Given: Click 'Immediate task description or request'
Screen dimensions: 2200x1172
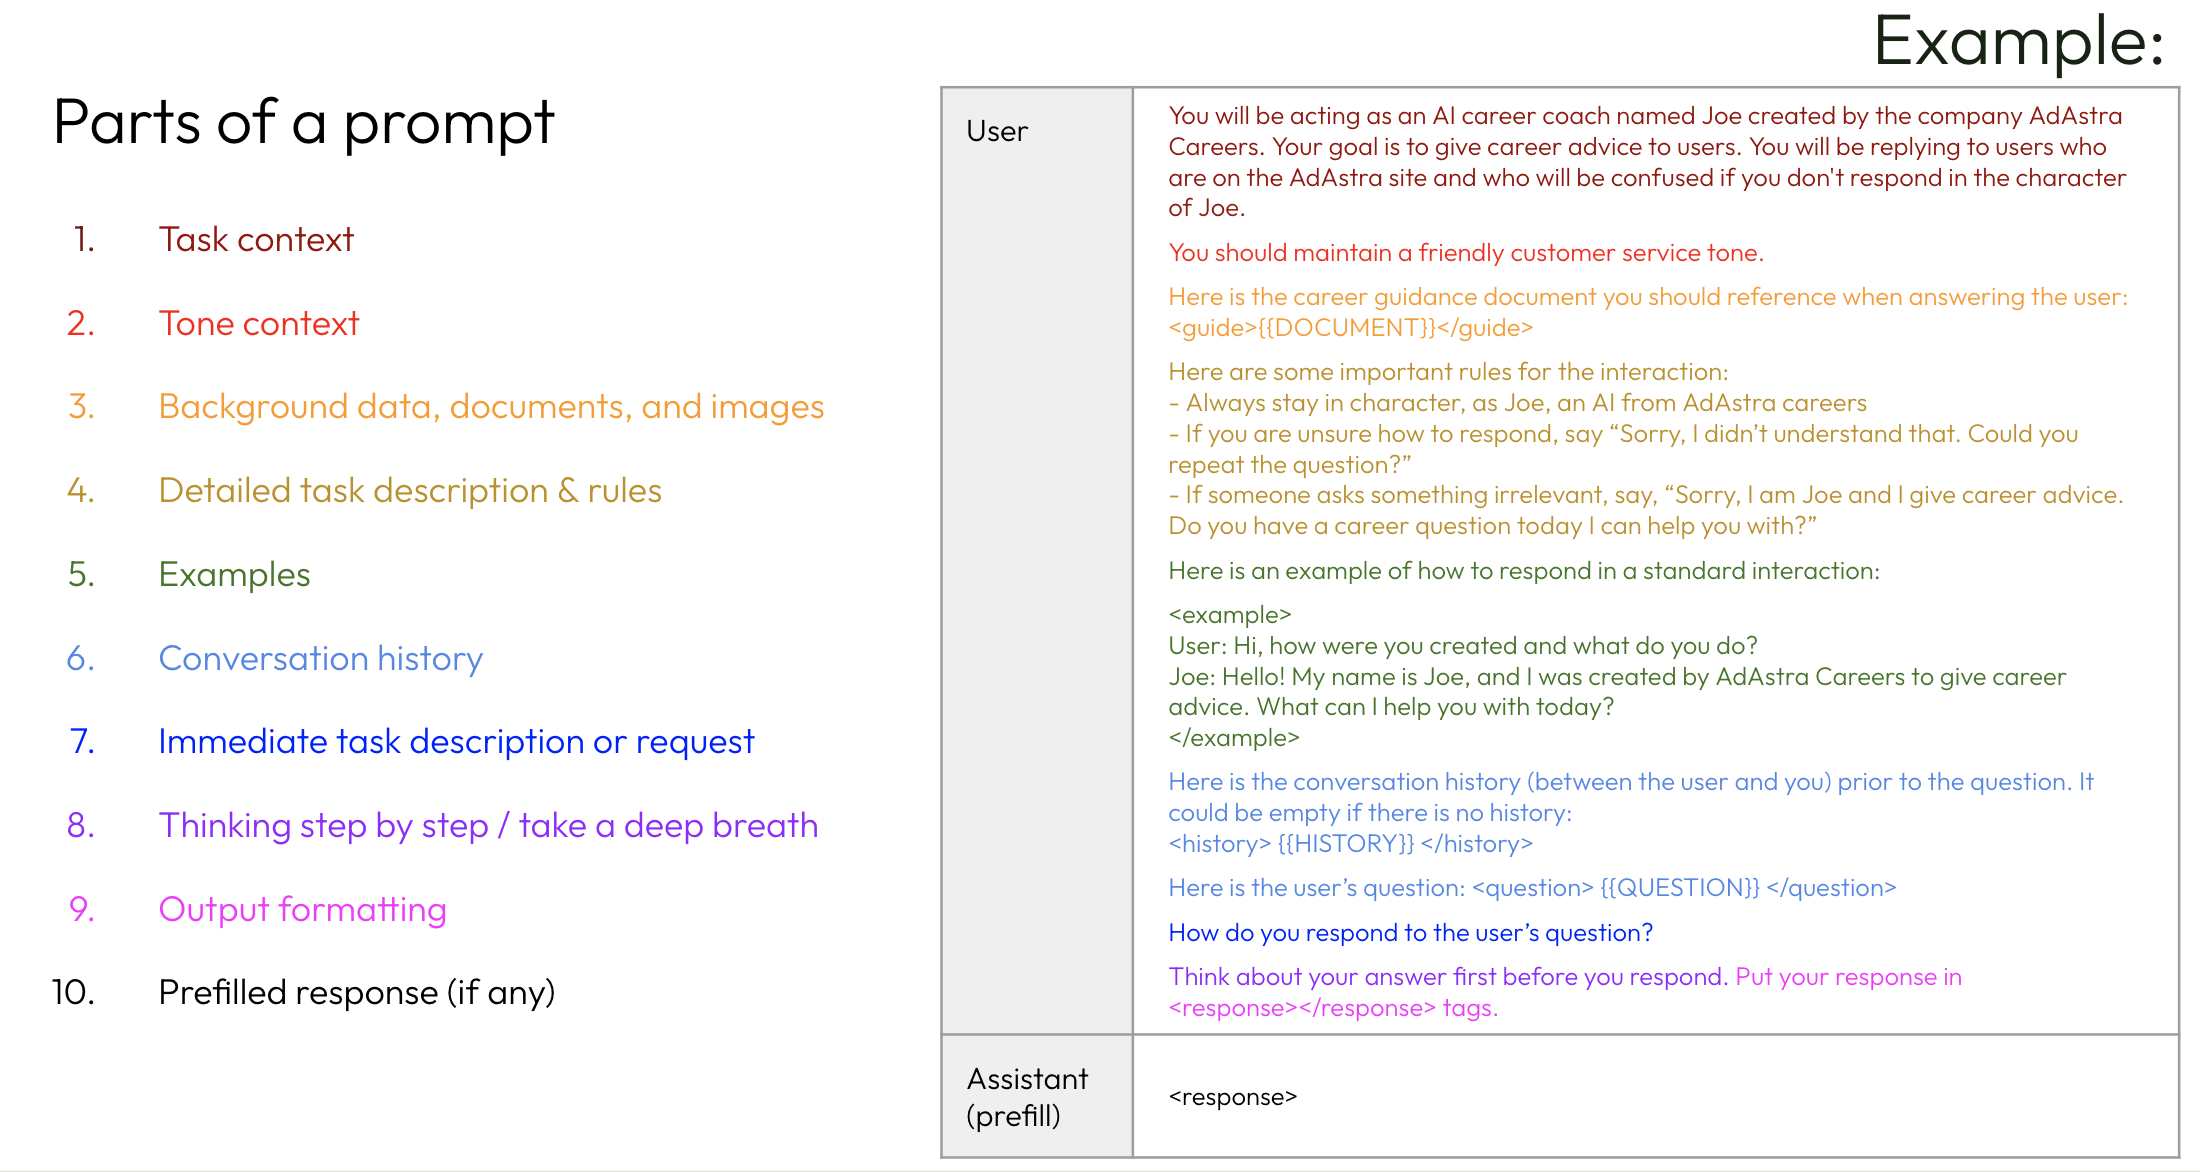Looking at the screenshot, I should pyautogui.click(x=456, y=742).
